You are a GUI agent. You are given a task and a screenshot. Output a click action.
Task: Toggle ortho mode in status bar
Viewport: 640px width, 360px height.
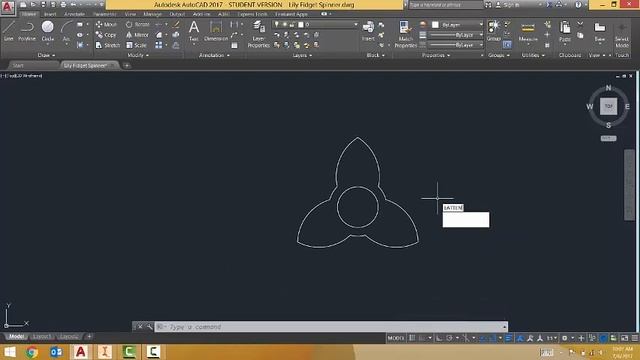pyautogui.click(x=439, y=338)
